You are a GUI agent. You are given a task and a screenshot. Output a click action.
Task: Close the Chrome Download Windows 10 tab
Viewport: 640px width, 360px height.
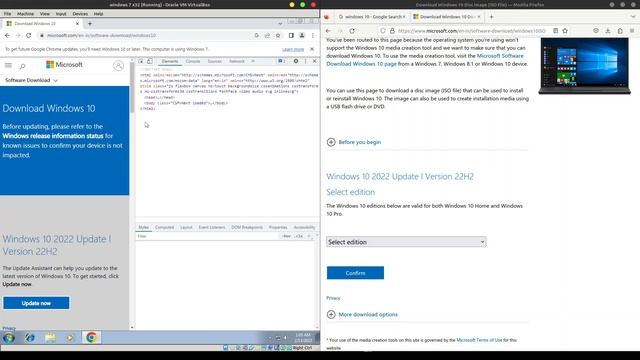(77, 24)
